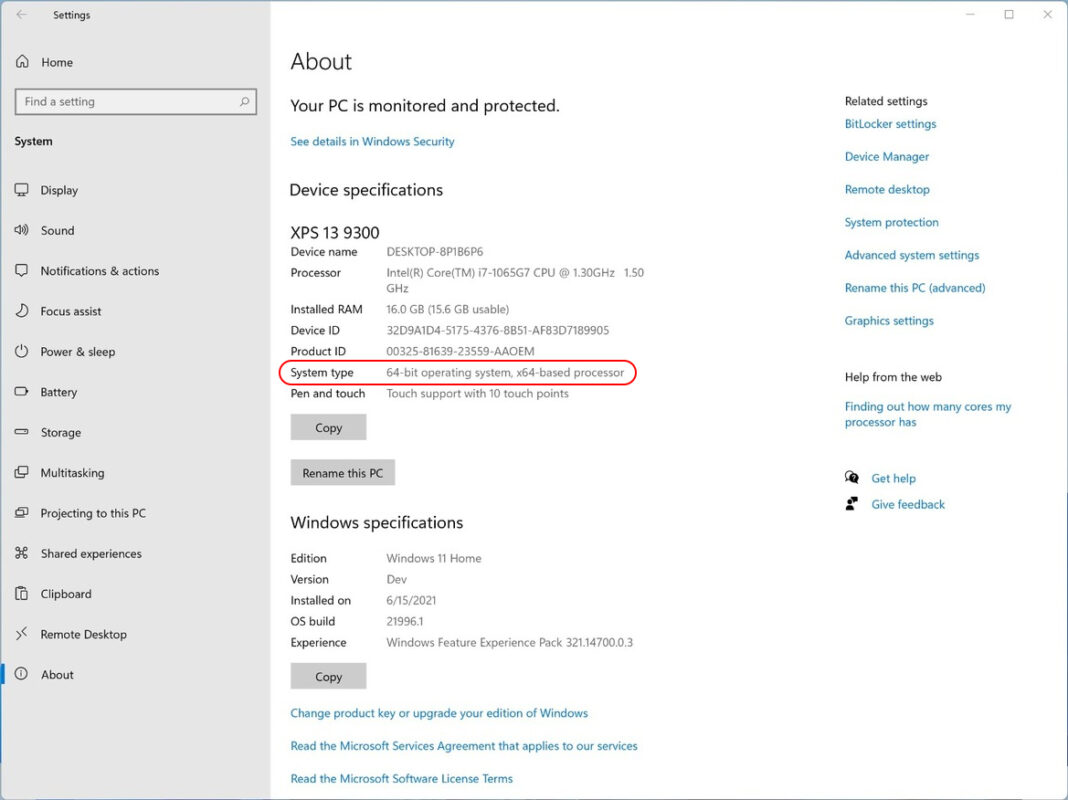
Task: Open Graphics settings link
Action: click(x=889, y=320)
